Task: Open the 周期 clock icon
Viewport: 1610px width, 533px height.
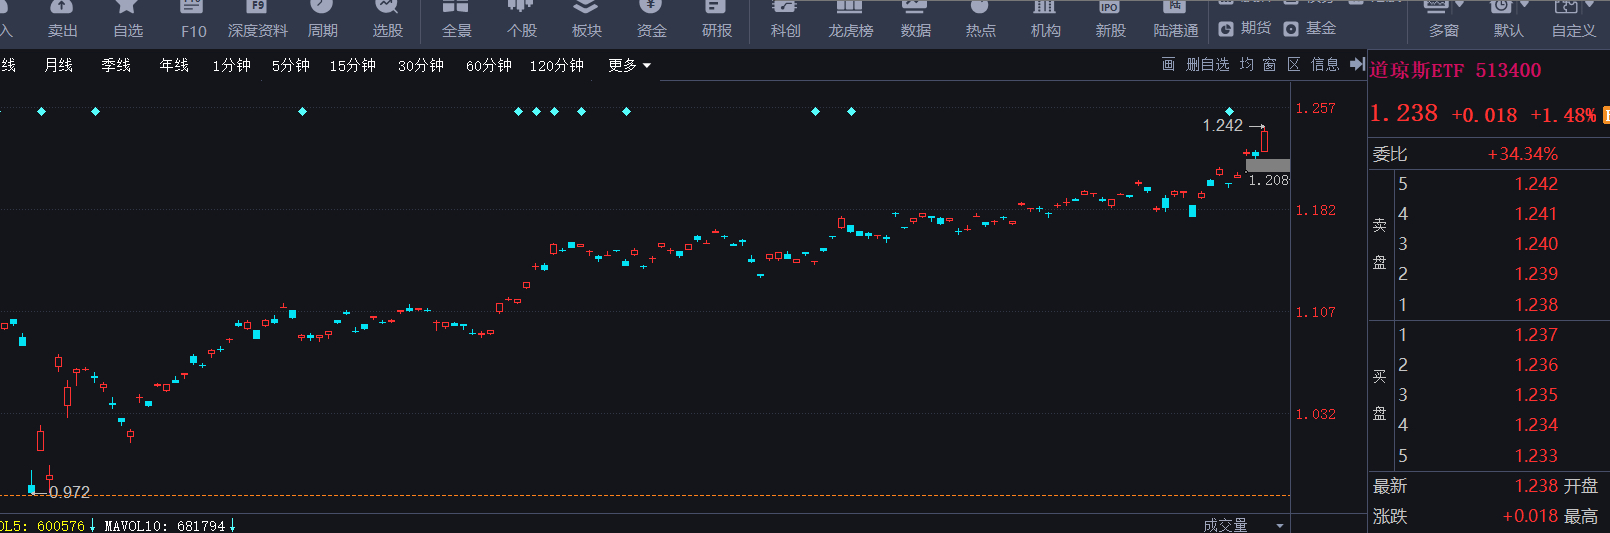Action: [x=322, y=20]
